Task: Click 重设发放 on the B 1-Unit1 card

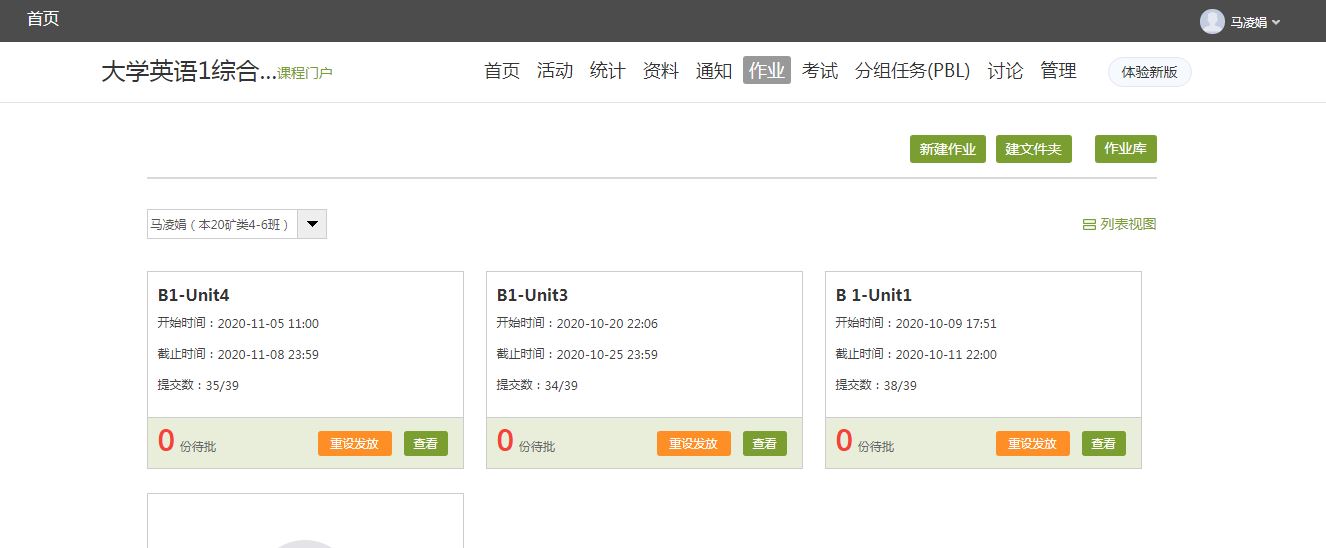Action: coord(1033,443)
